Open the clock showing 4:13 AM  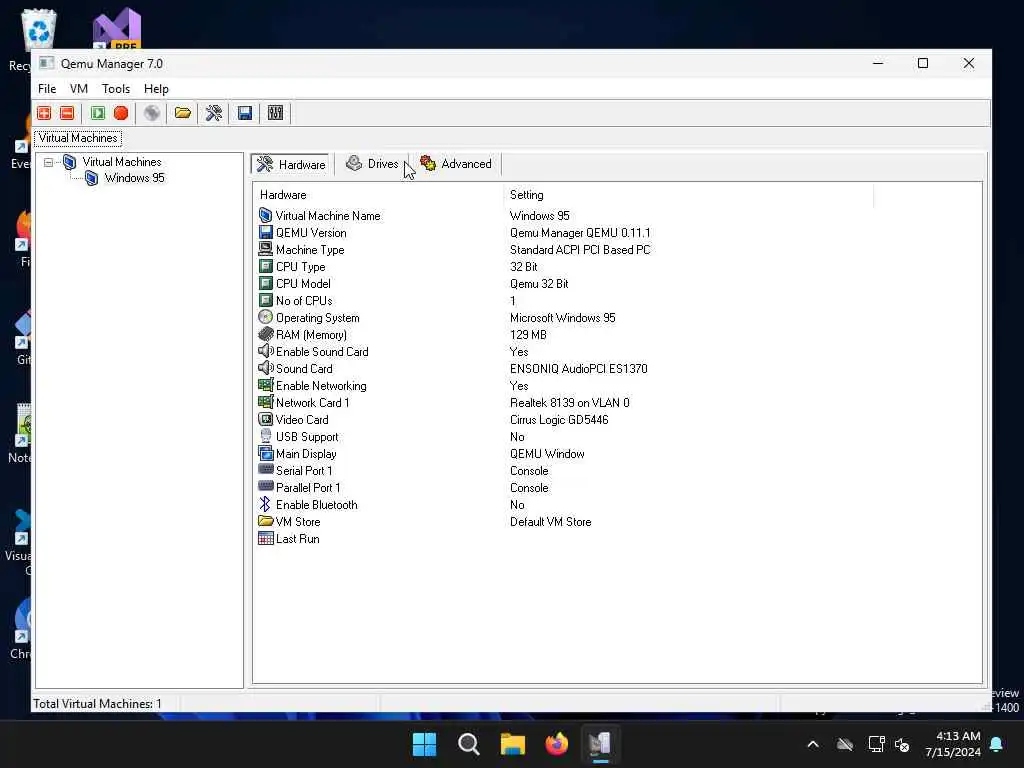[953, 744]
